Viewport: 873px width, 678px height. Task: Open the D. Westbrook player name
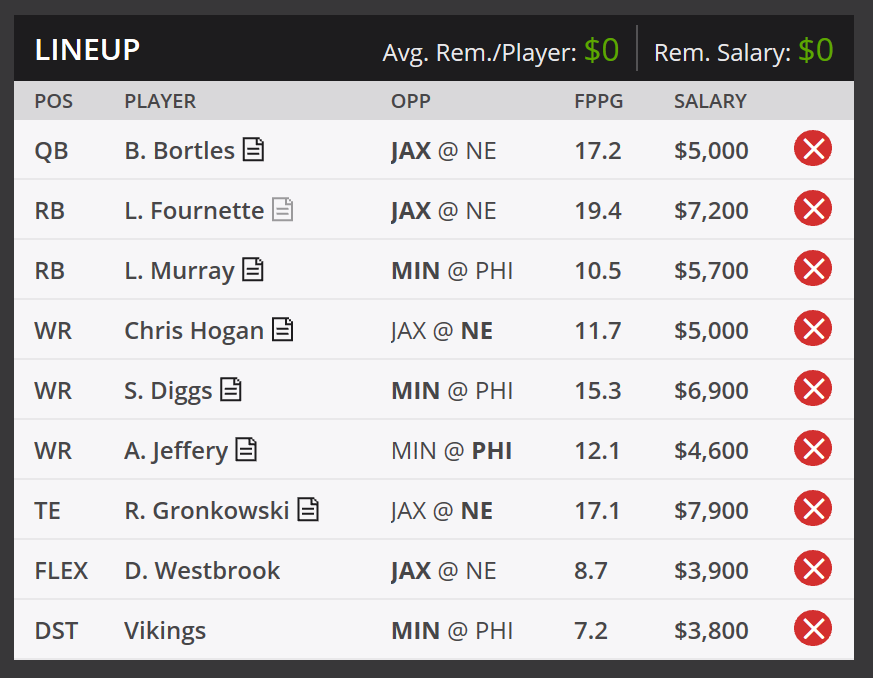202,571
